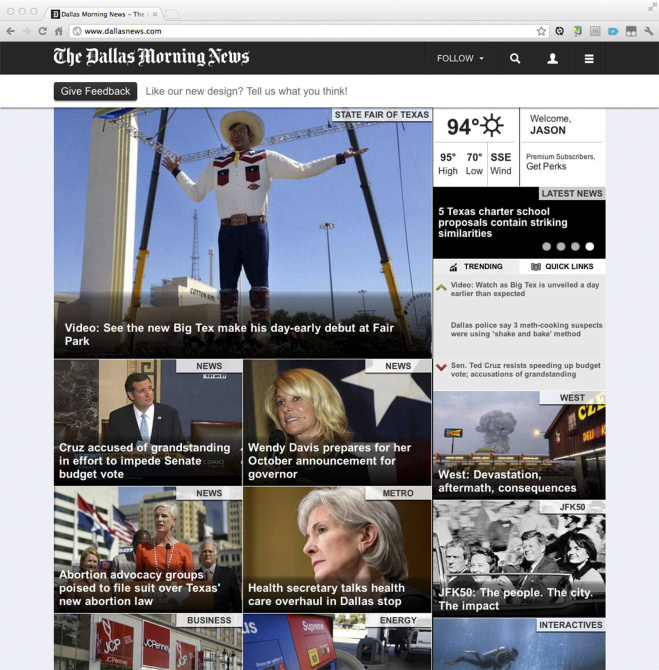Open the Big Tex unveiled trending video link
Image resolution: width=659 pixels, height=670 pixels.
[525, 289]
